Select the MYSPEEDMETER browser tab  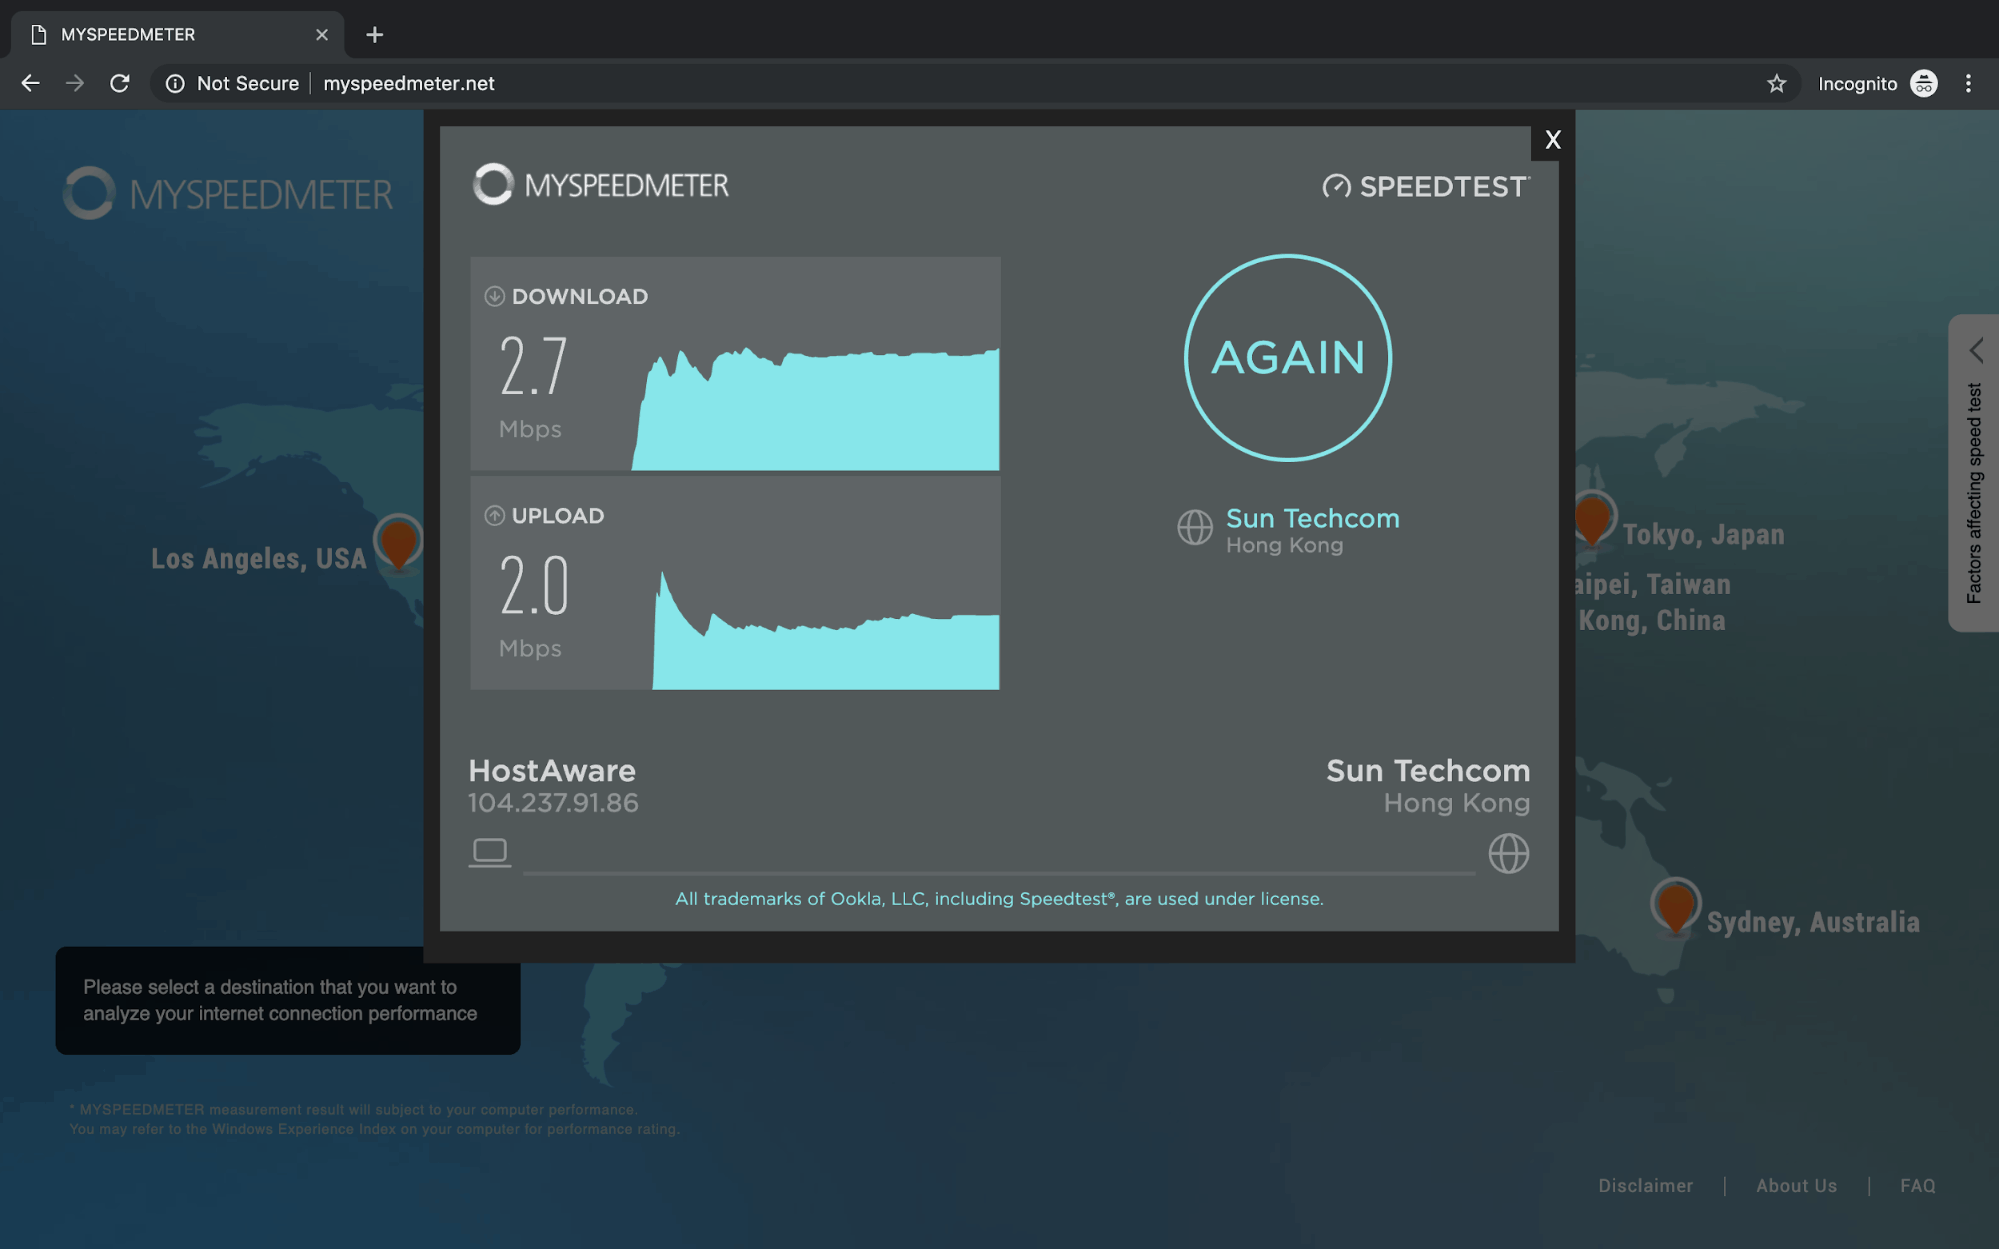coord(178,34)
